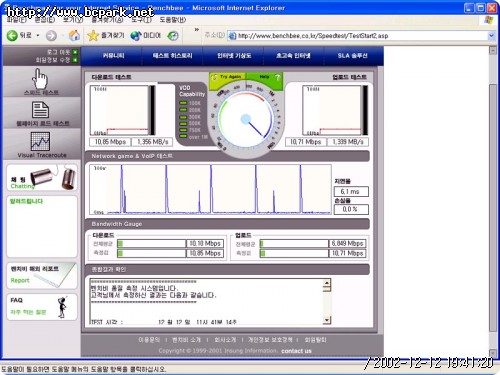The height and width of the screenshot is (375, 500).
Task: Select the SLA solution tab
Action: [352, 56]
